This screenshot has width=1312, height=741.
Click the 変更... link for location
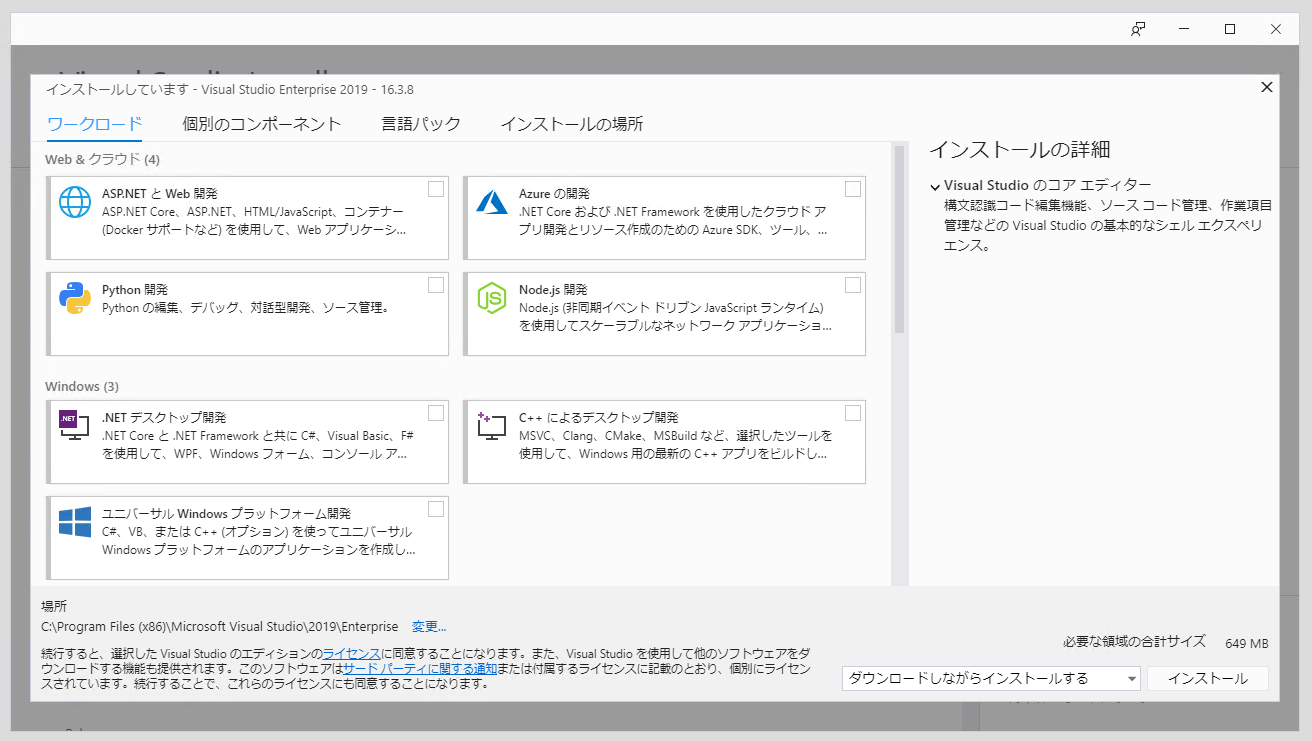(x=429, y=627)
